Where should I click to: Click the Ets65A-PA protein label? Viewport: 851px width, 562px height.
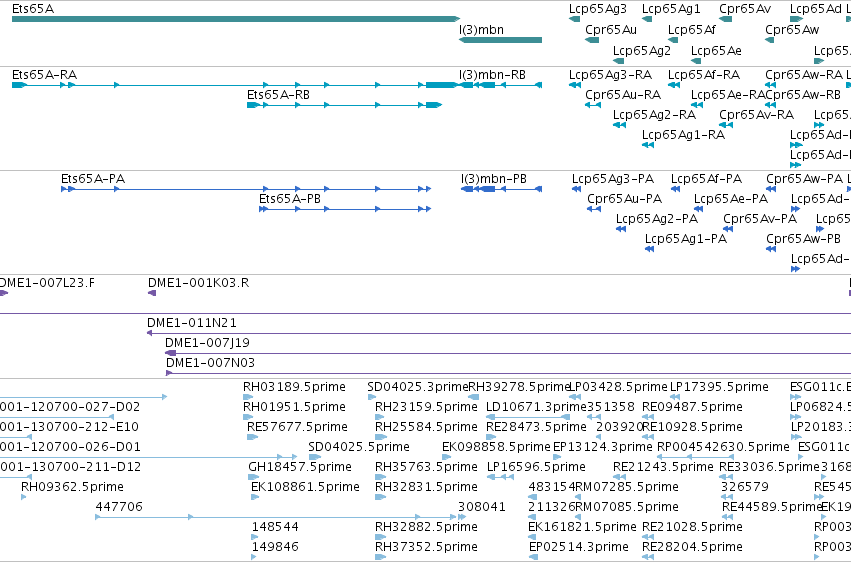pyautogui.click(x=93, y=178)
